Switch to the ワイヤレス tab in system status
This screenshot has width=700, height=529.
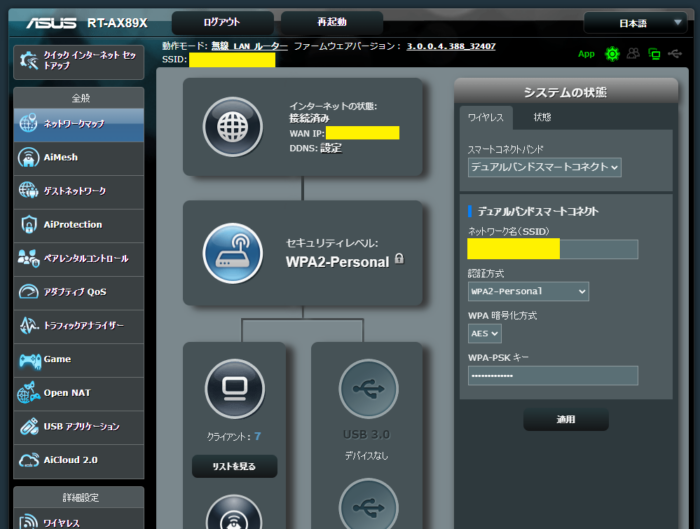point(486,117)
